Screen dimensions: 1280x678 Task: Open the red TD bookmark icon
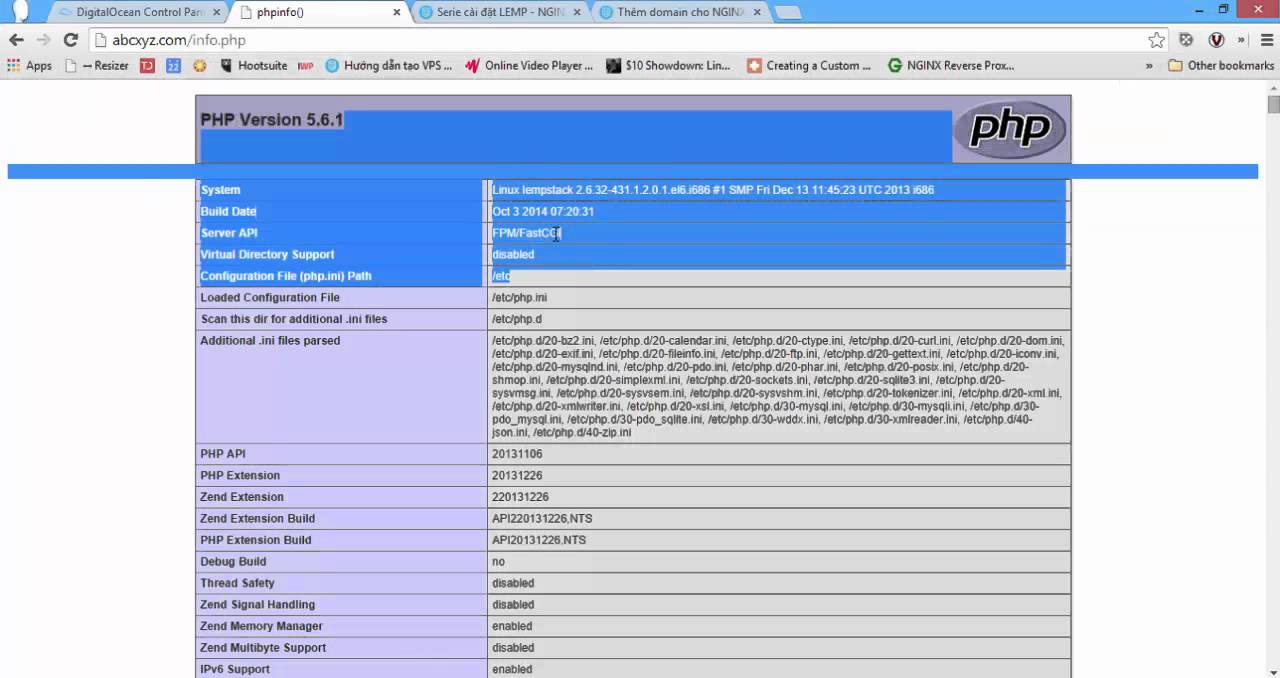pyautogui.click(x=147, y=66)
